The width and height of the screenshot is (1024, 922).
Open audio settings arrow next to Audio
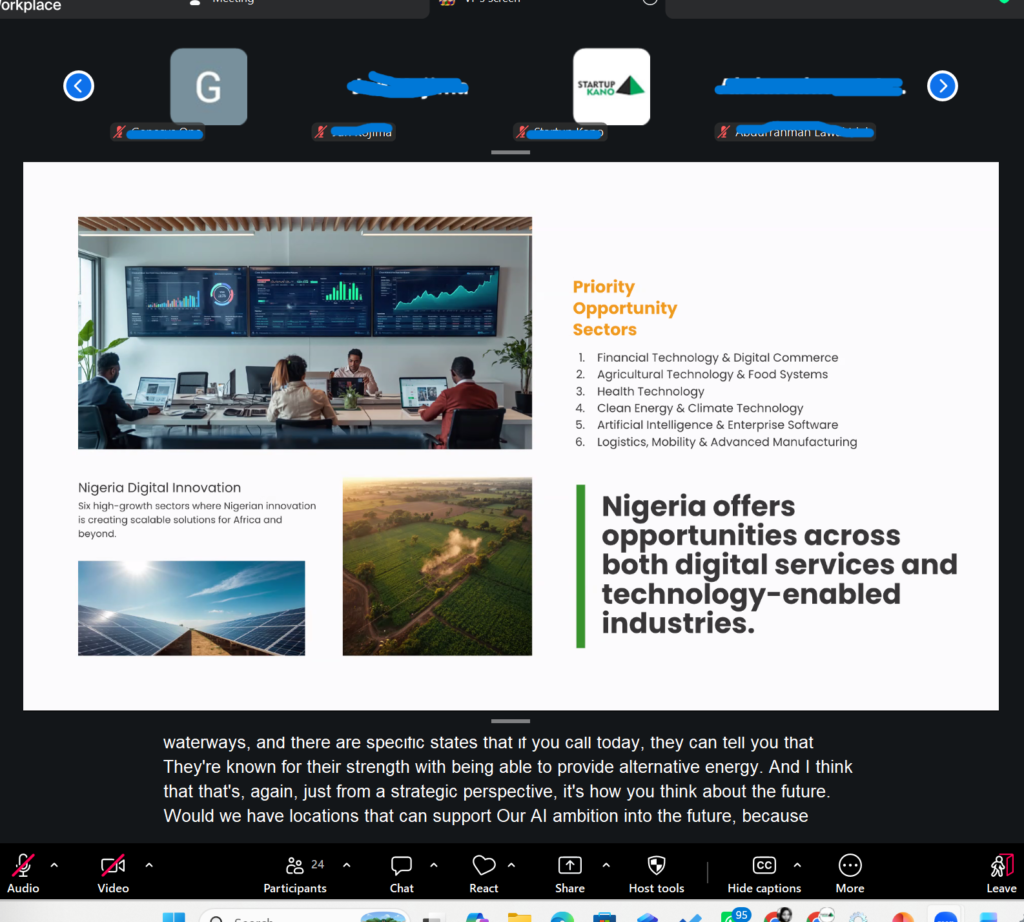[54, 865]
